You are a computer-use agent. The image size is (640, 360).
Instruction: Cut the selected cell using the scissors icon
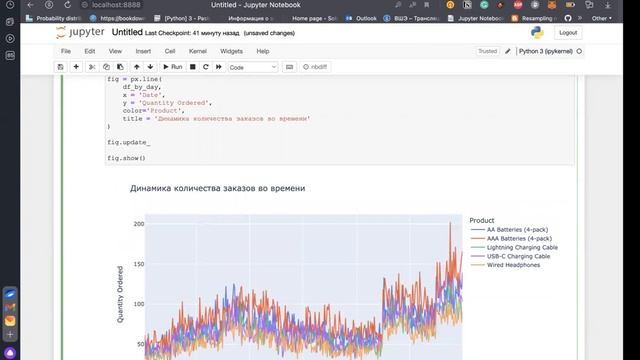coord(92,67)
